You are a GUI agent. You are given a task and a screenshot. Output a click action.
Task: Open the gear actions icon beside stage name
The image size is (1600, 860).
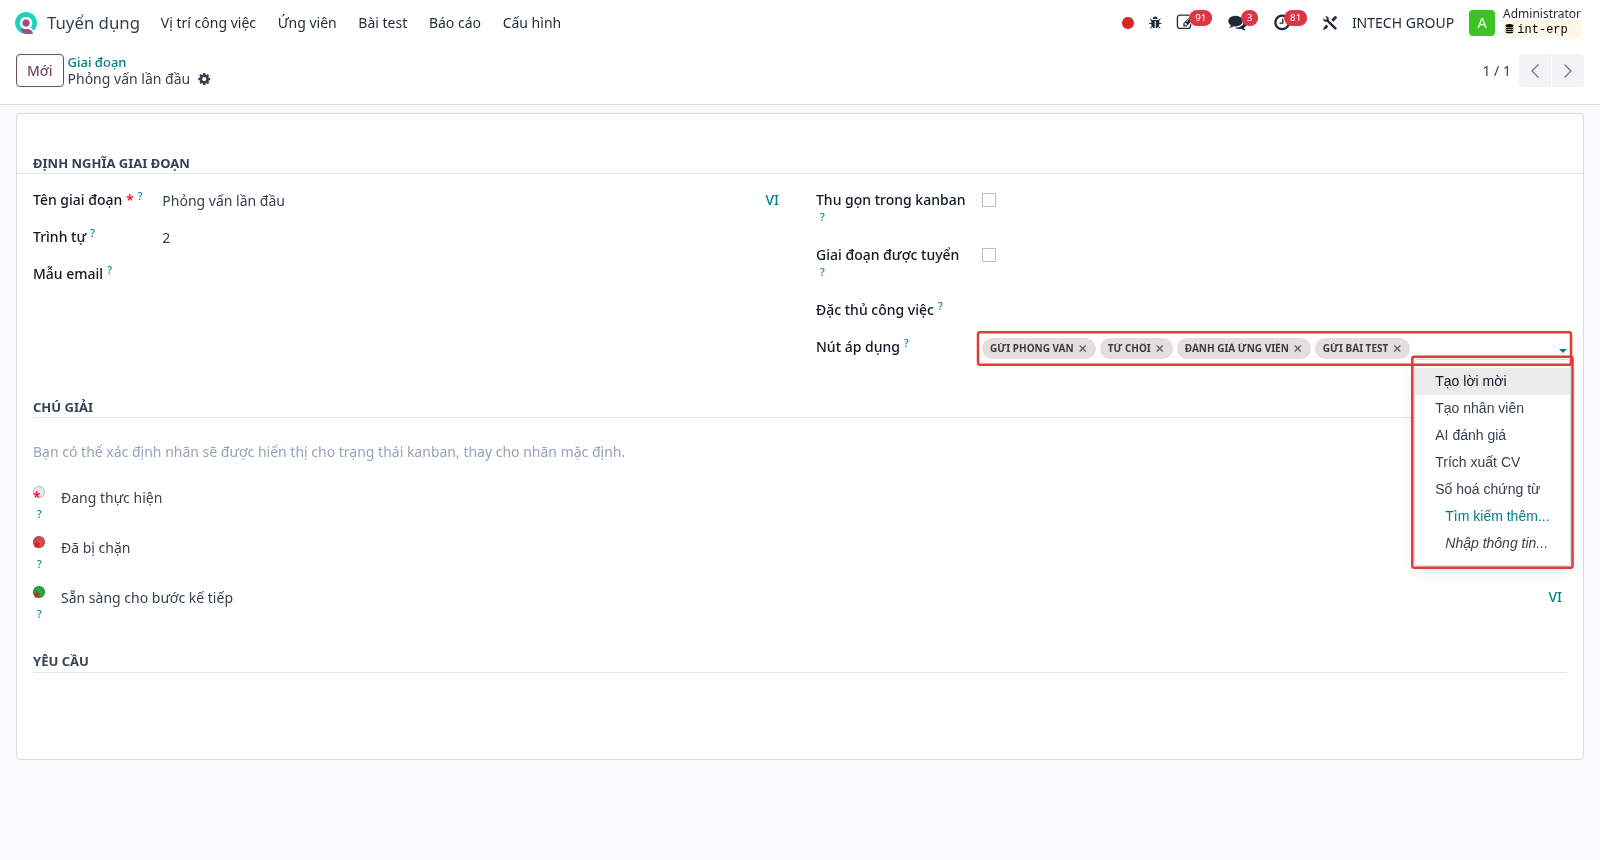204,79
